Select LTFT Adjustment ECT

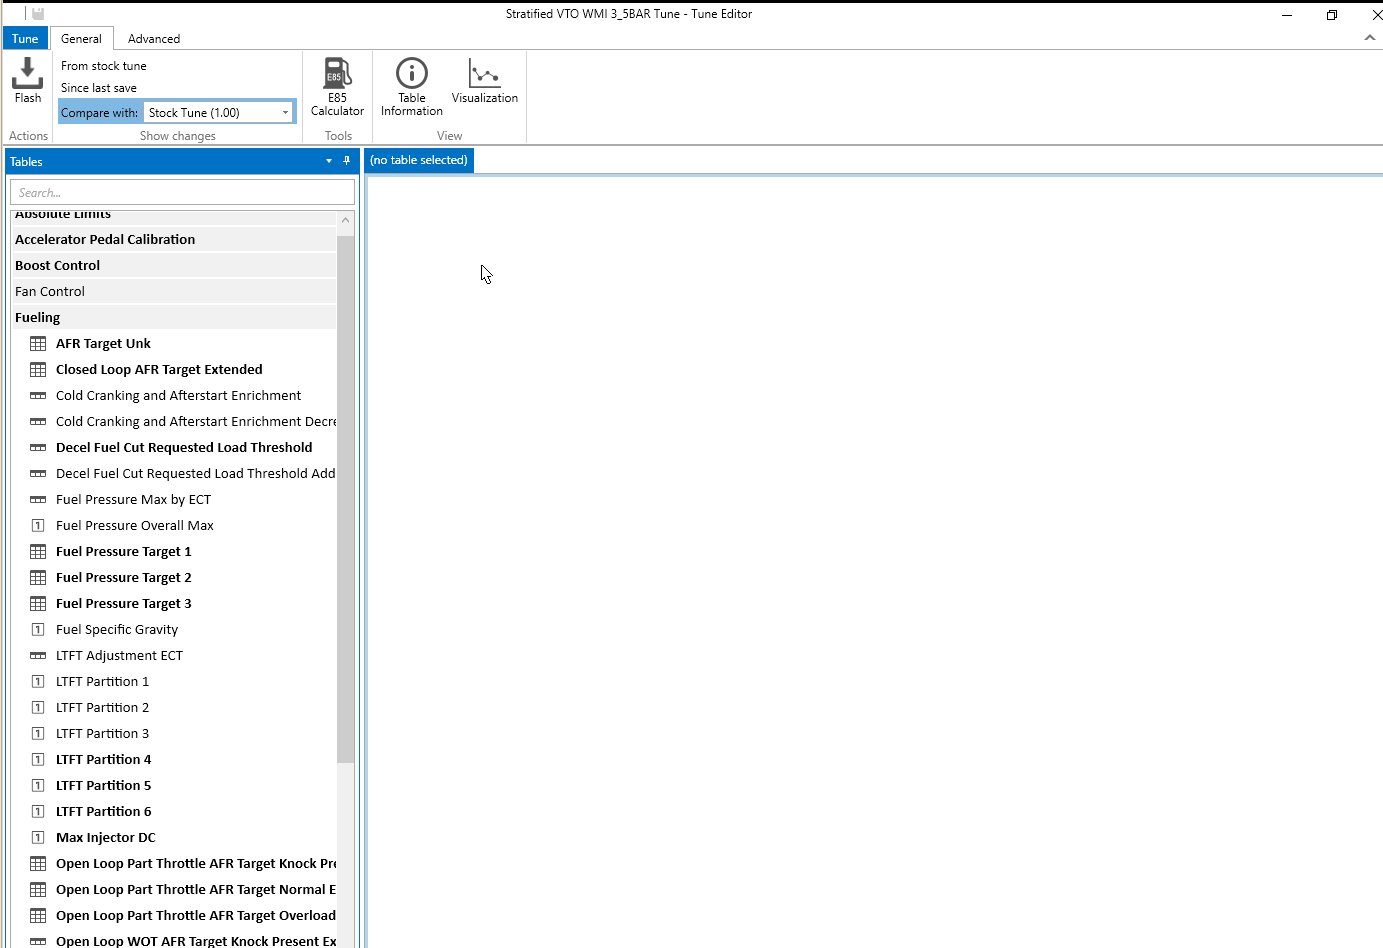[x=119, y=655]
